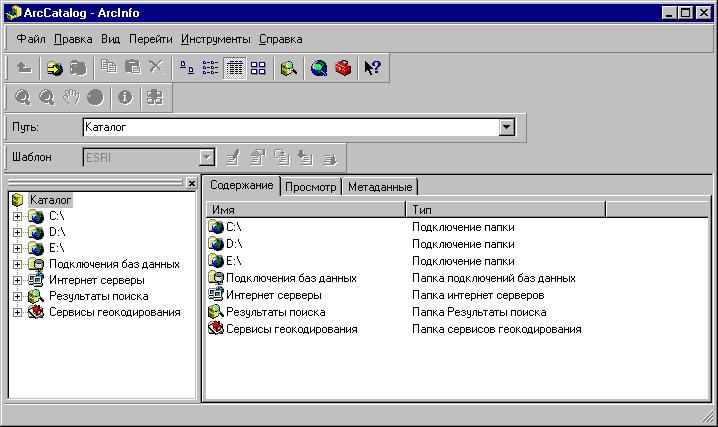The height and width of the screenshot is (427, 718).
Task: Expand the E:\ tree node
Action: pos(17,248)
